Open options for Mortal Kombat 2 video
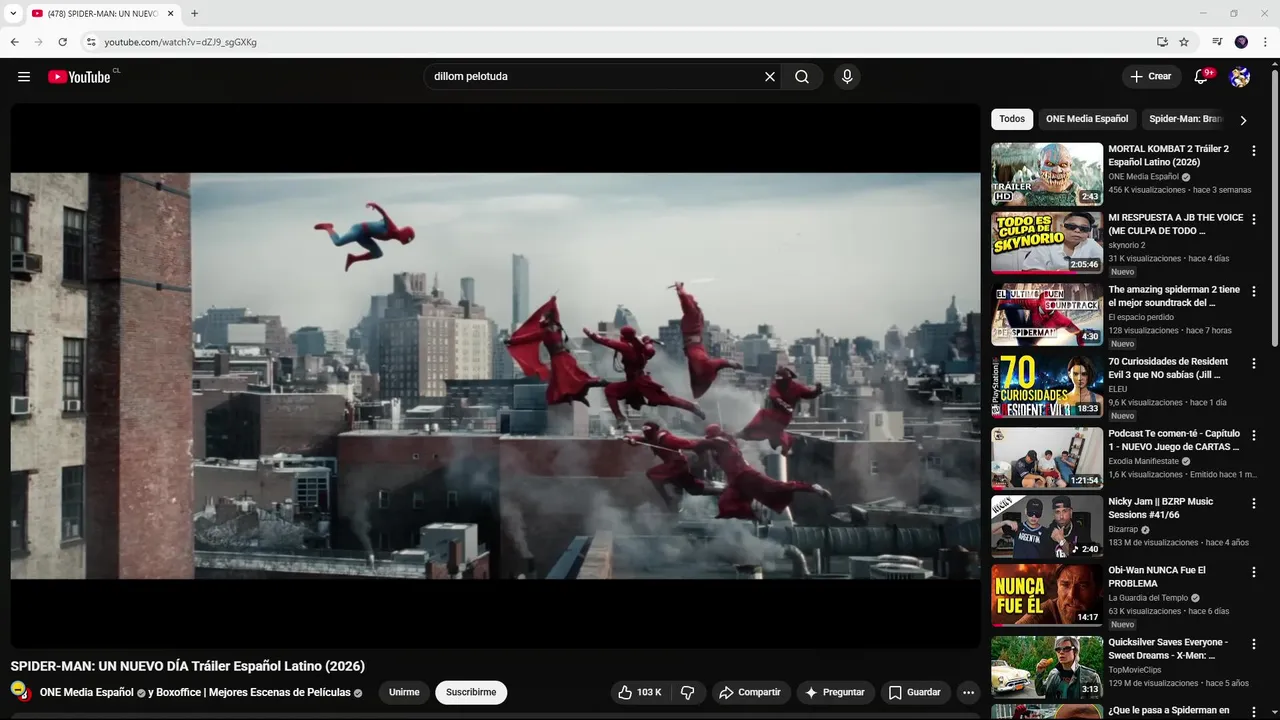The width and height of the screenshot is (1280, 720). point(1254,151)
